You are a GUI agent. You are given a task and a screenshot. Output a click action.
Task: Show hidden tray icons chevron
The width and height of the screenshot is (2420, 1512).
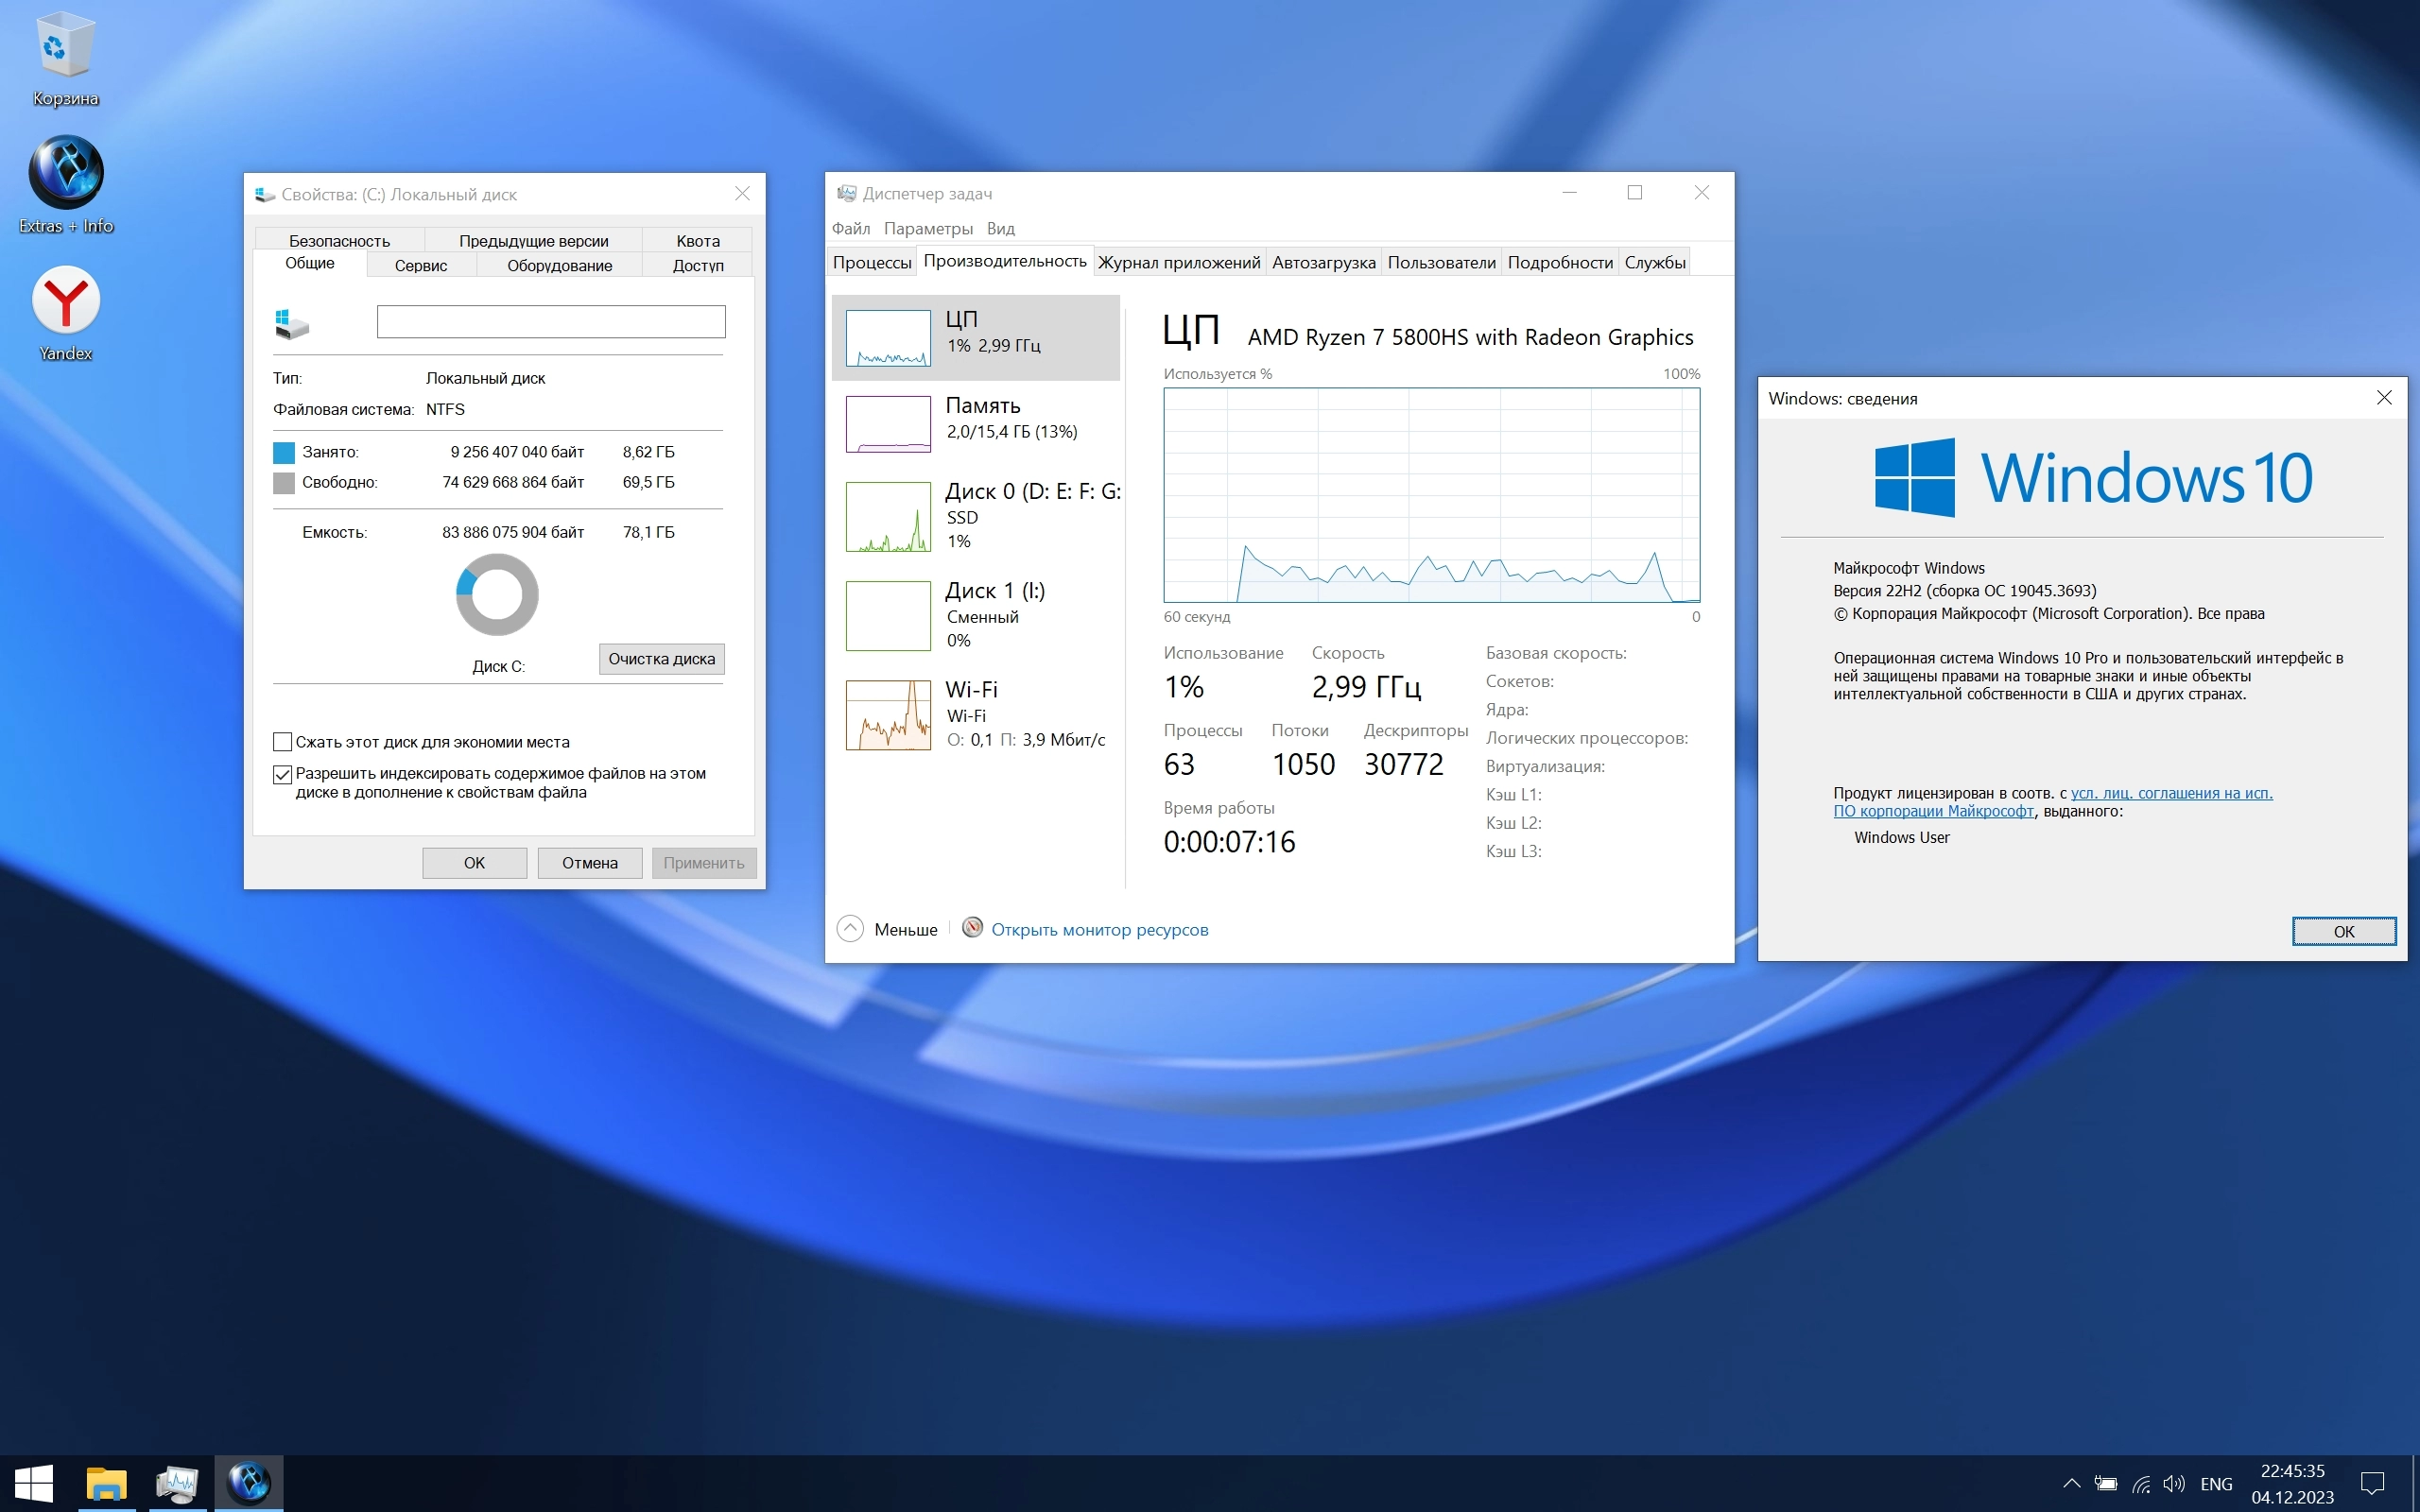(x=2071, y=1484)
